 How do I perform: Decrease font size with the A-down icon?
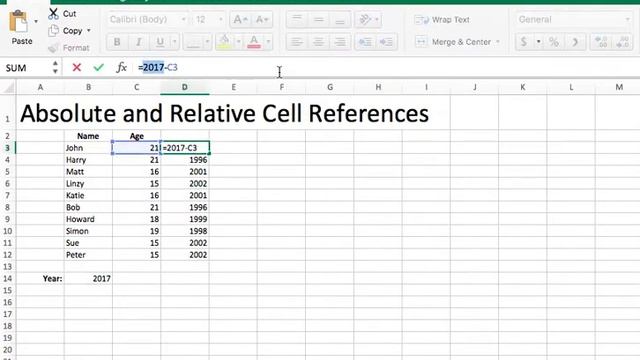tap(262, 19)
